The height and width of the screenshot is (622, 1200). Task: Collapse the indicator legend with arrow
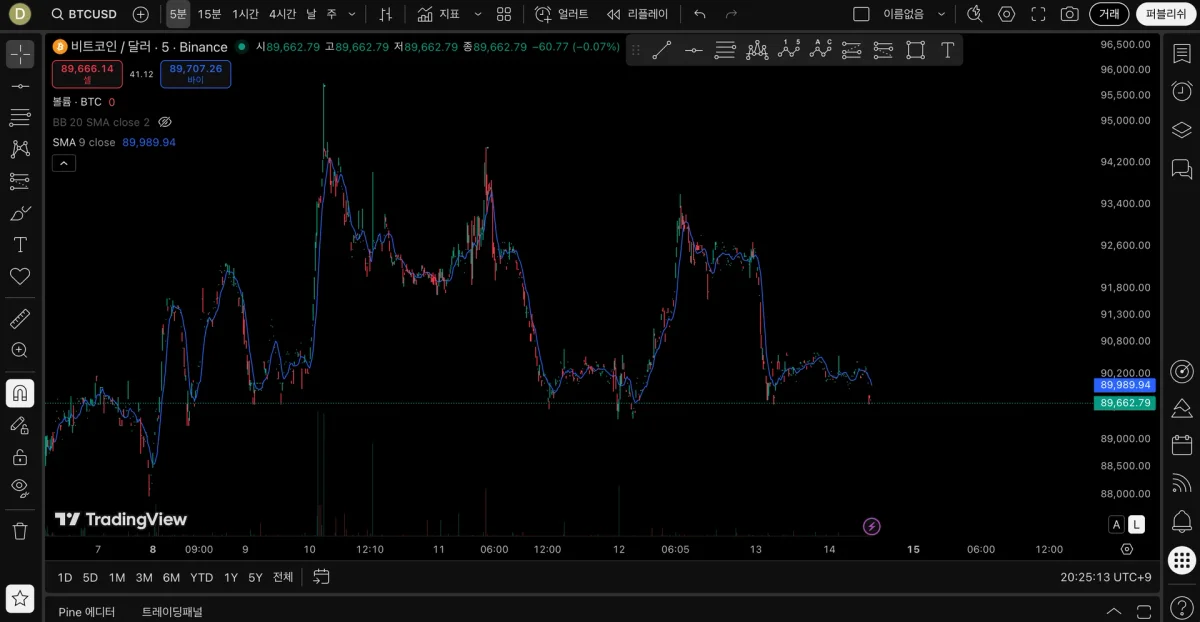click(x=64, y=163)
